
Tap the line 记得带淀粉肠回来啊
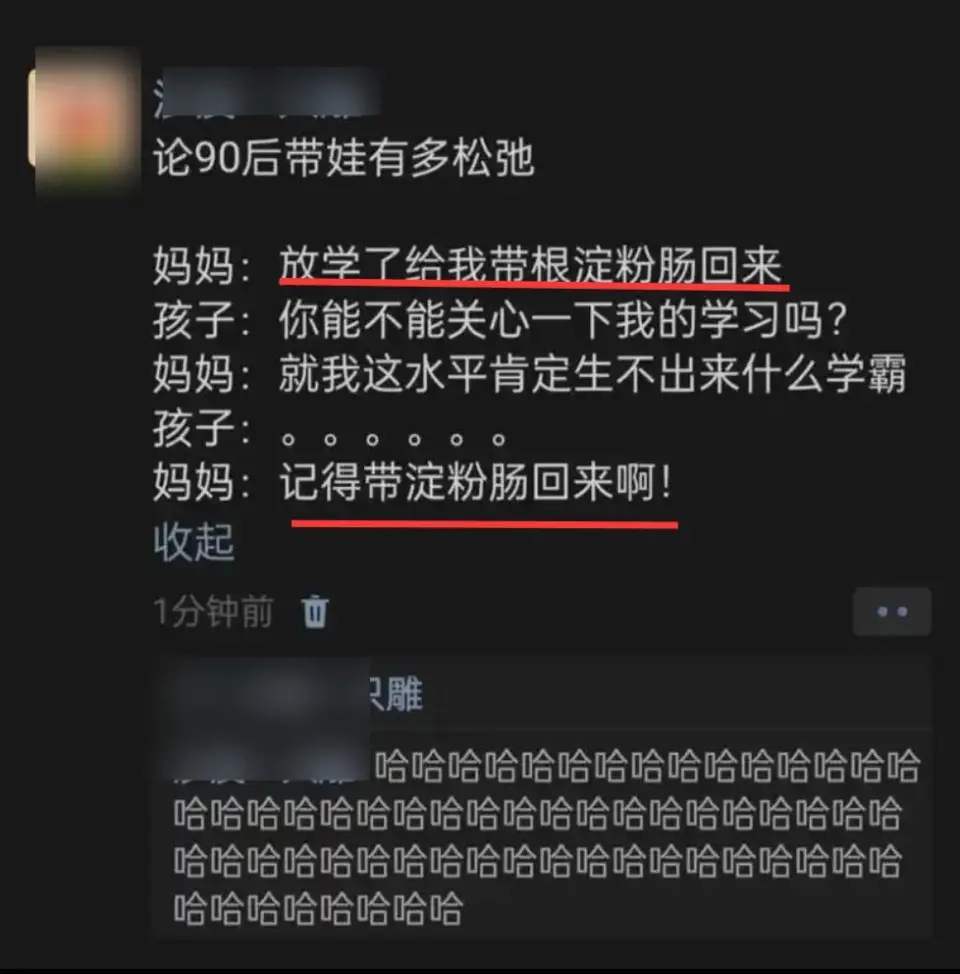[476, 482]
